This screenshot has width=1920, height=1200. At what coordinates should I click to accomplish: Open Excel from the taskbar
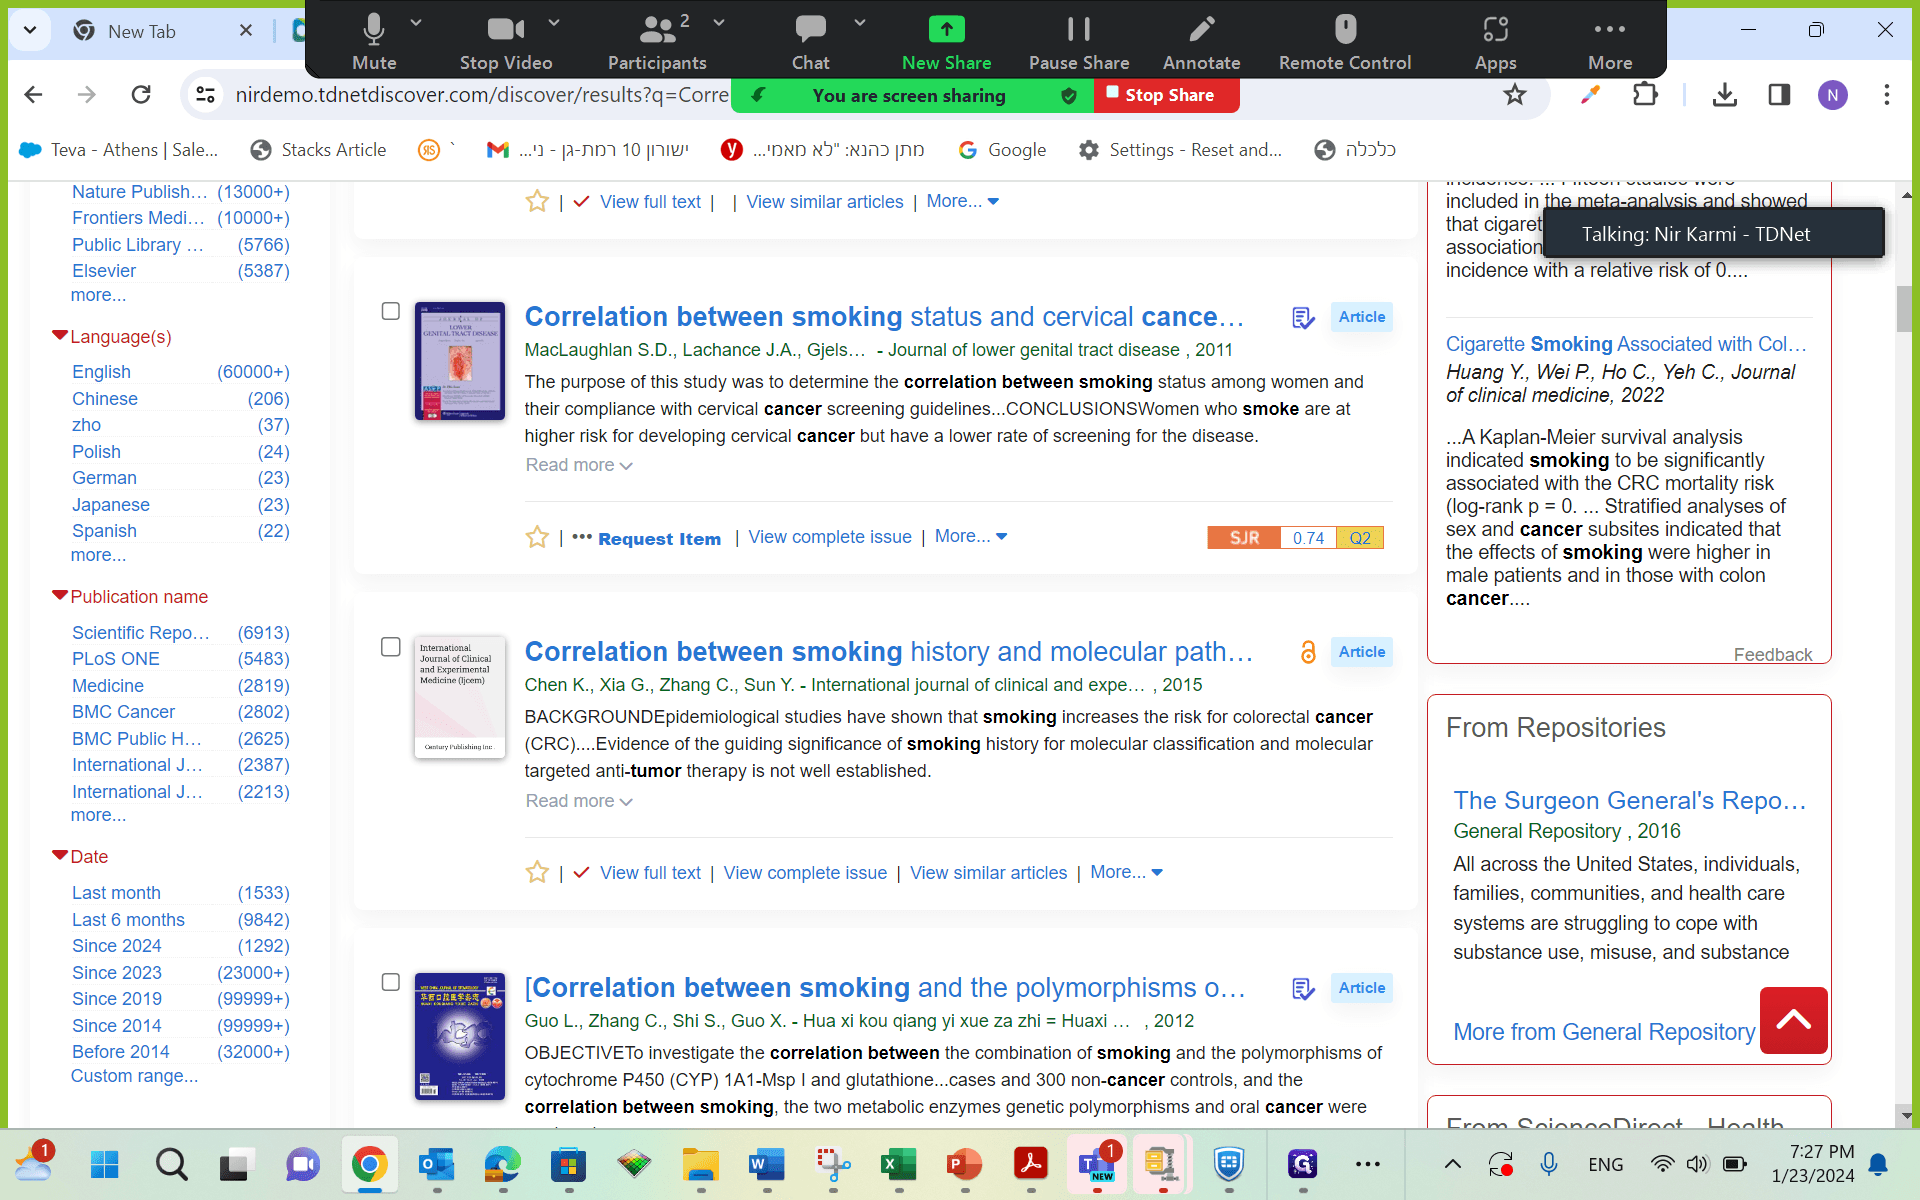pyautogui.click(x=898, y=1164)
